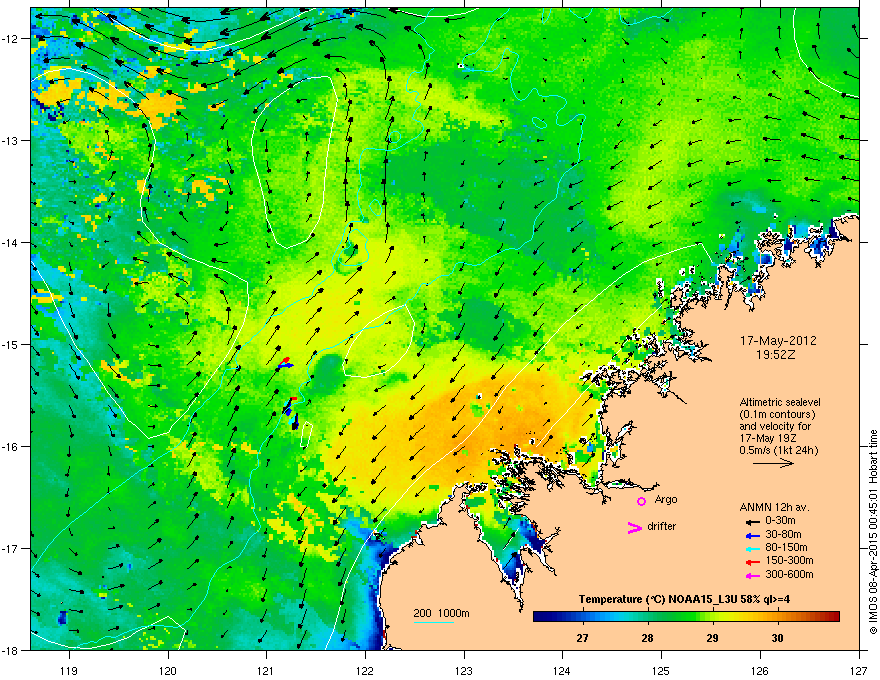
Task: Click the '200 1000m' isobath label
Action: click(441, 613)
